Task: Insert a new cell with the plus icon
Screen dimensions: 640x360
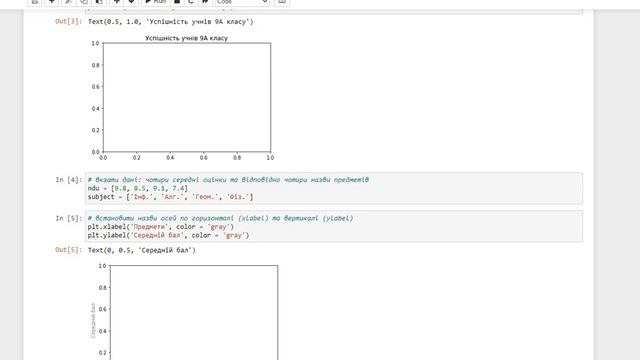Action: click(51, 2)
